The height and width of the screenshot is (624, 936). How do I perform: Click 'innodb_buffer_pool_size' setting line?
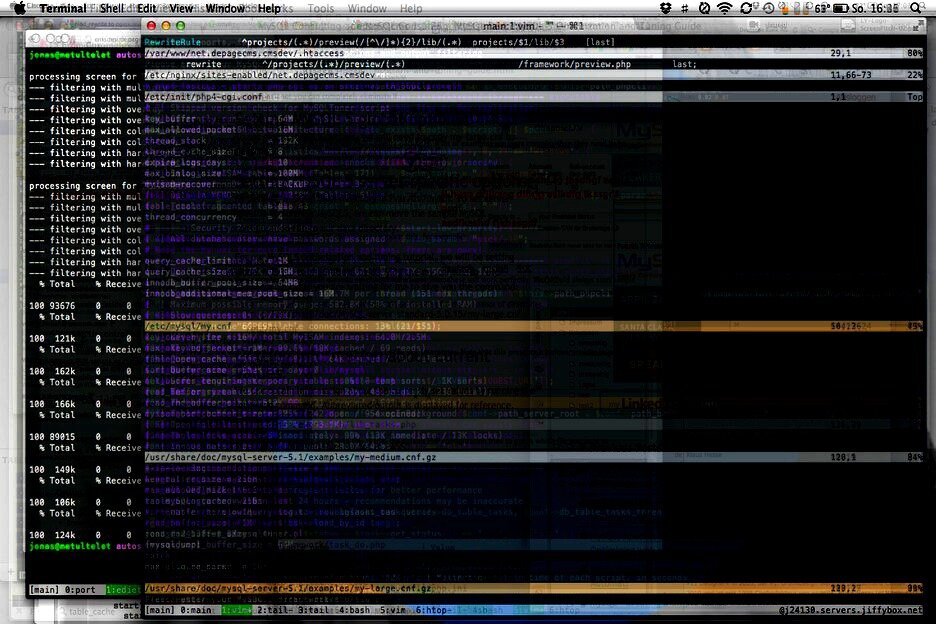(x=221, y=283)
